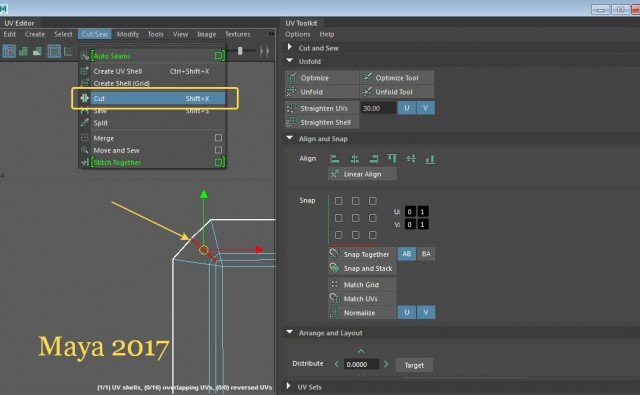Click the snap V value 1 box

(422, 224)
